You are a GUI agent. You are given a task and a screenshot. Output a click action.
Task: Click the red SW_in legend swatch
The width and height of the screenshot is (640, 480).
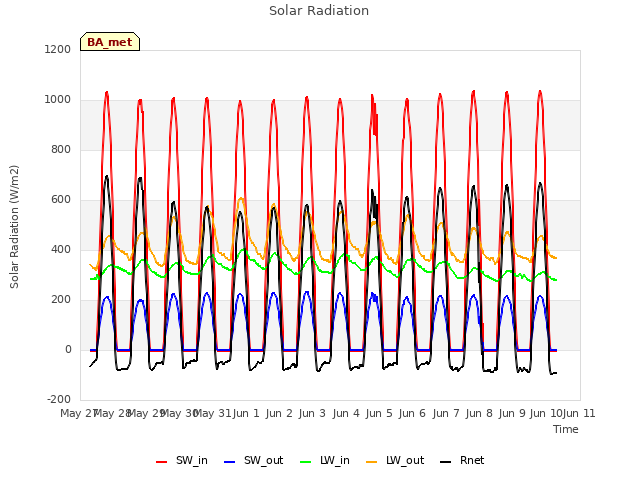[x=162, y=462]
